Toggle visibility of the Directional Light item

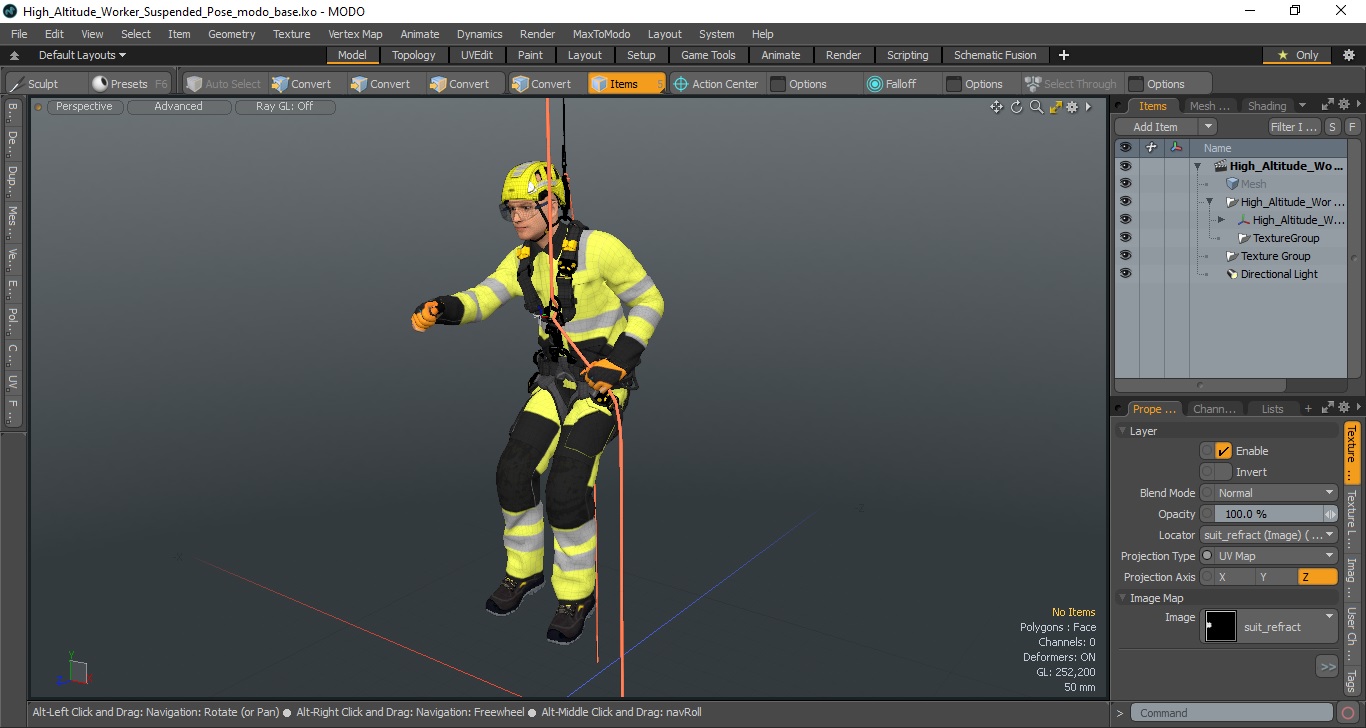tap(1126, 273)
